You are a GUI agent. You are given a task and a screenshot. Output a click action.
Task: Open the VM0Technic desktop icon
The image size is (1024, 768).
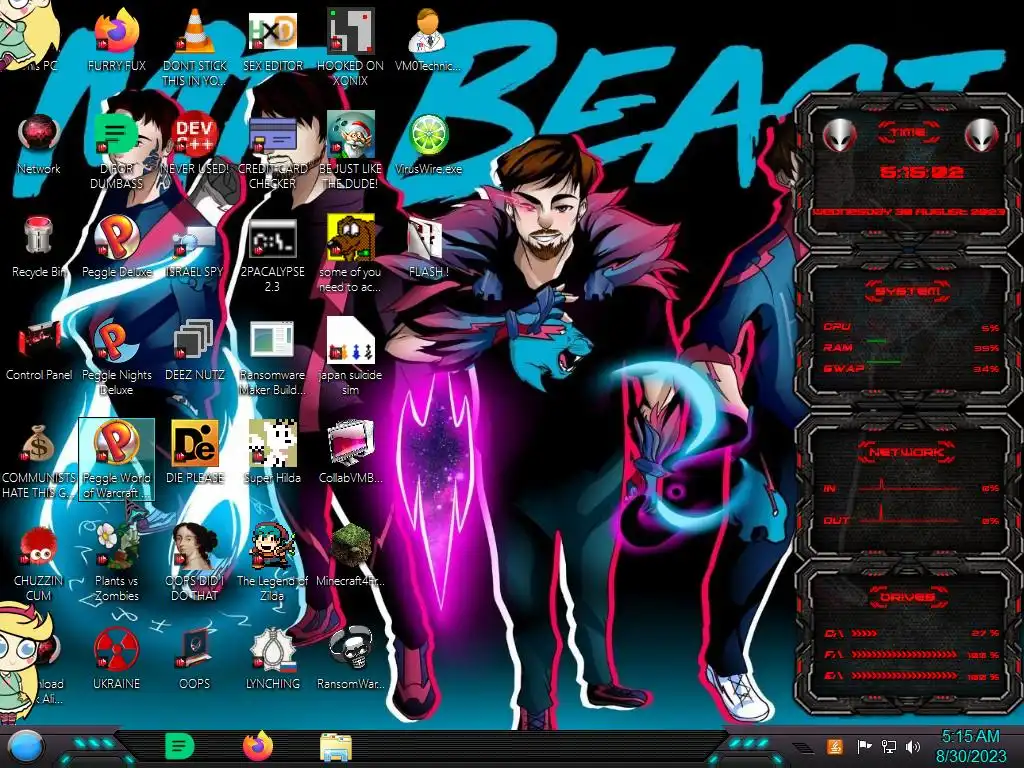coord(427,31)
